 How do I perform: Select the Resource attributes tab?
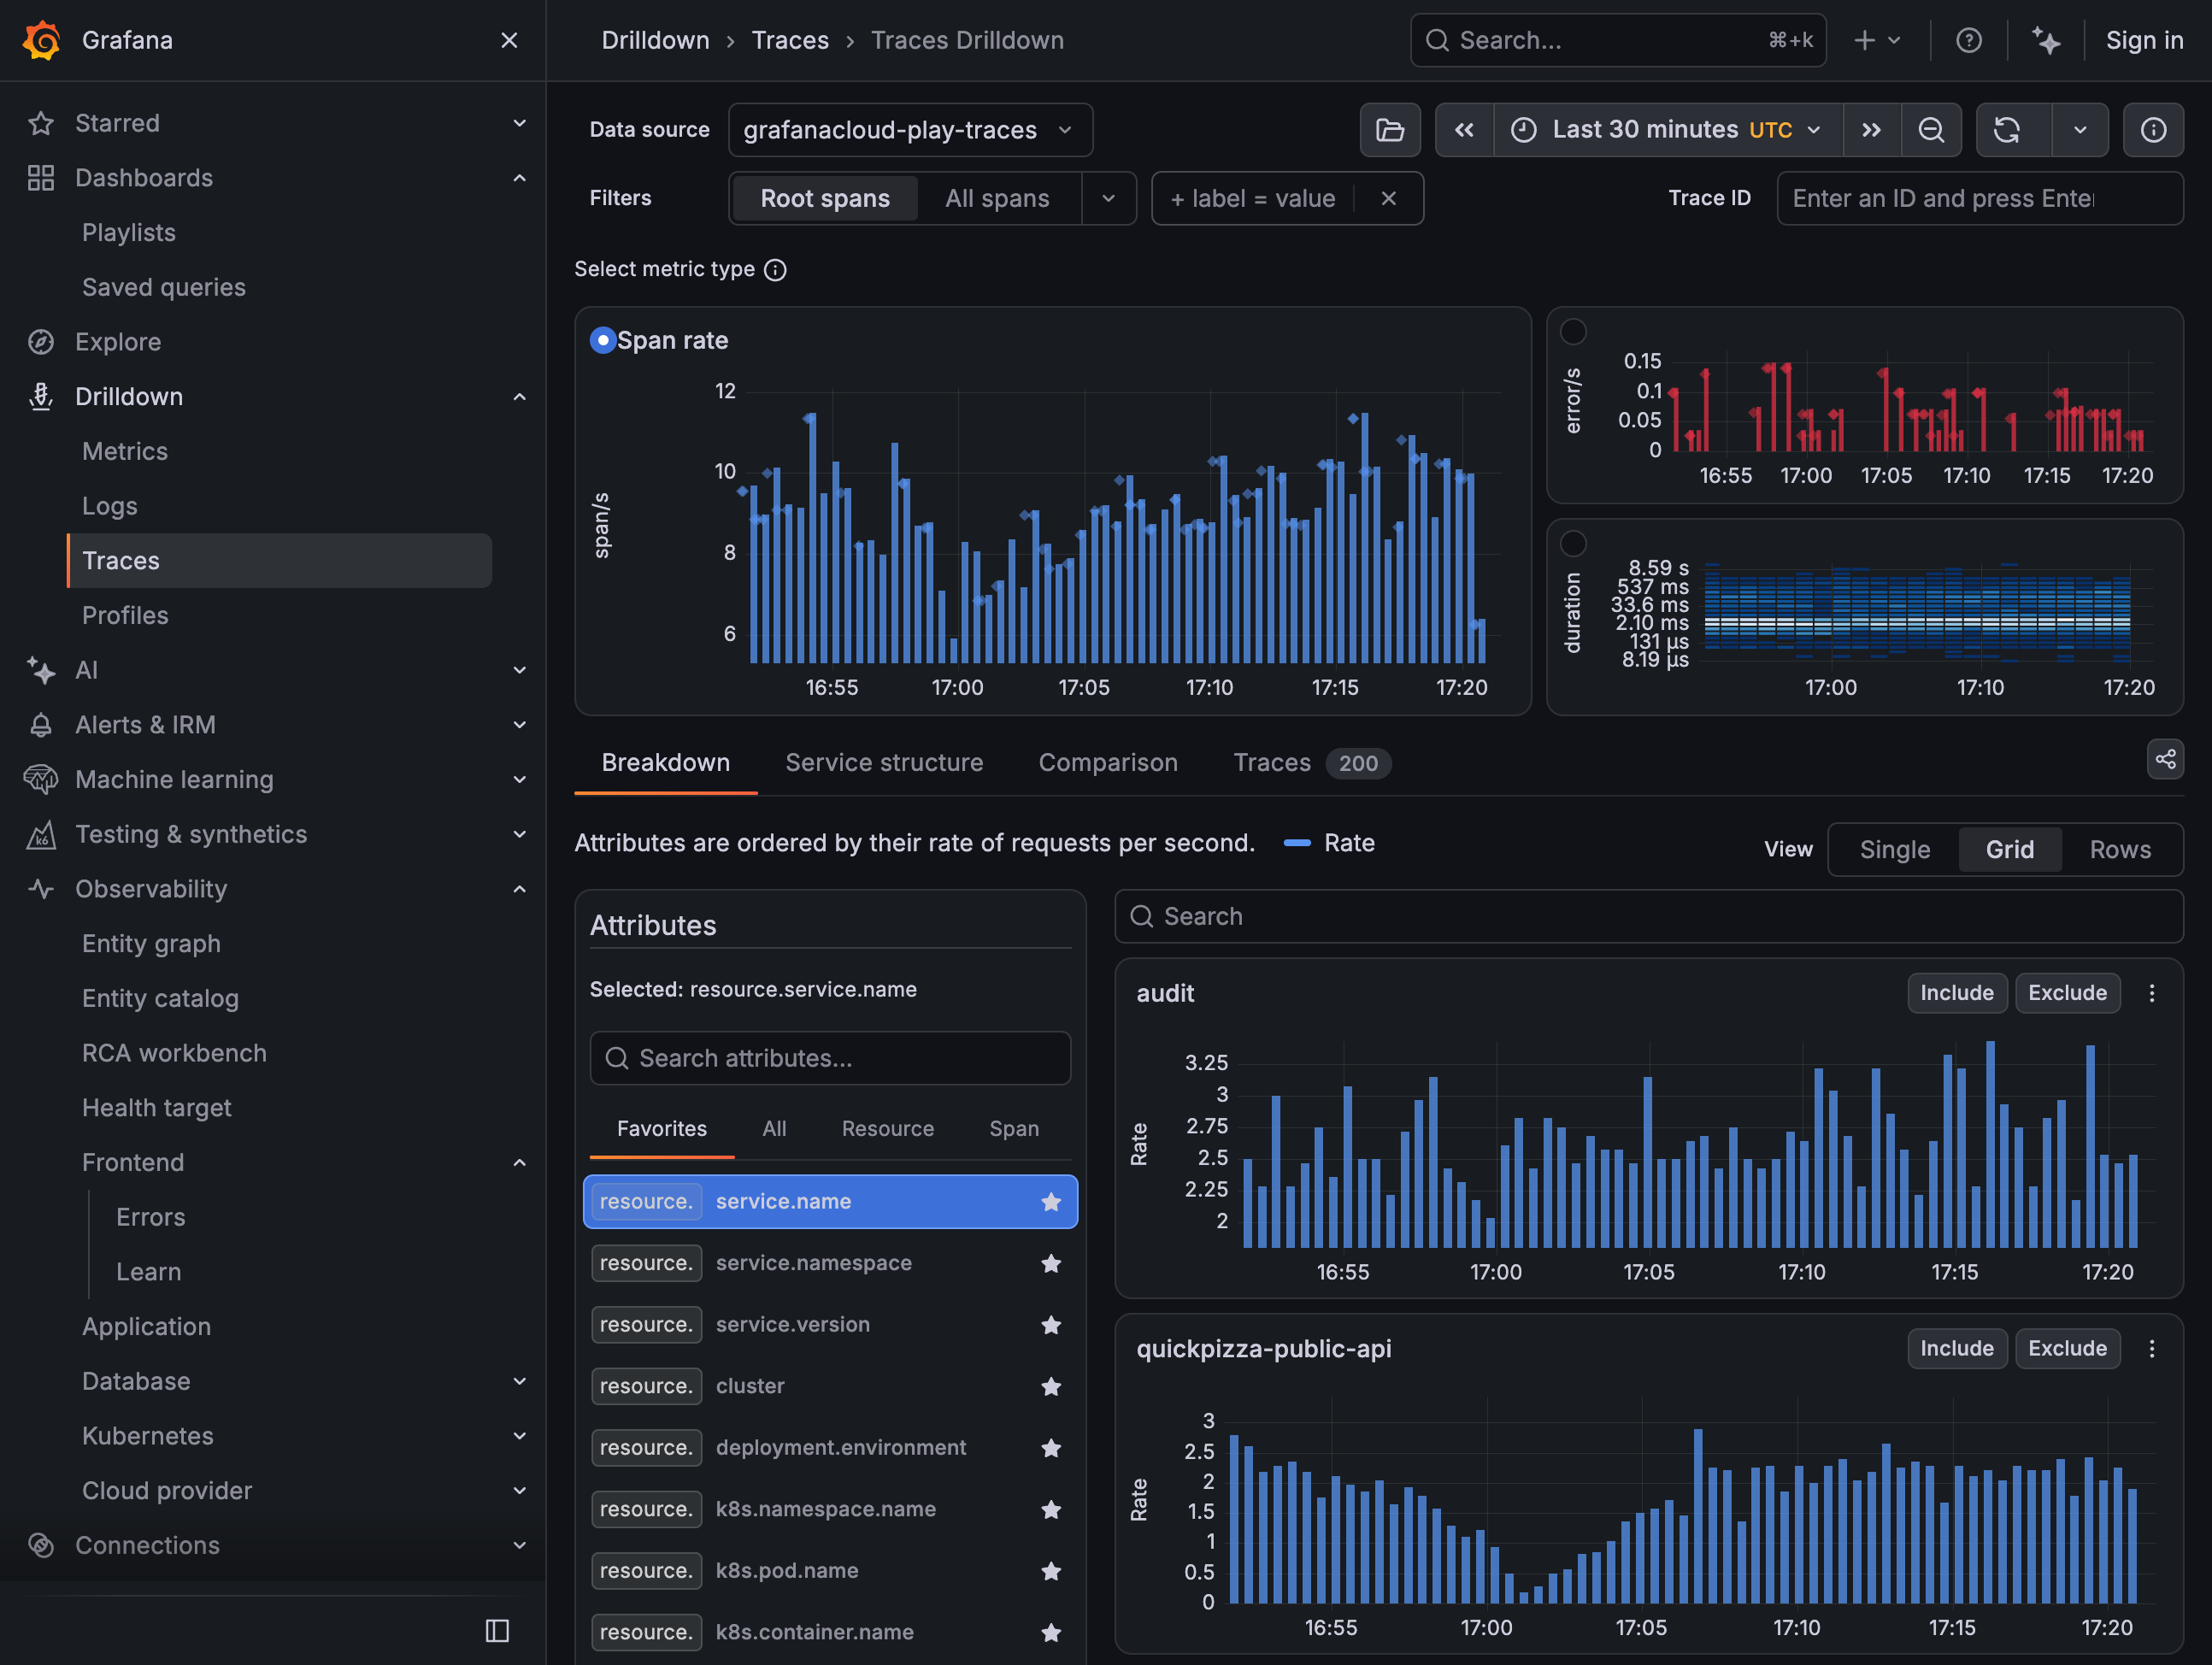click(887, 1128)
